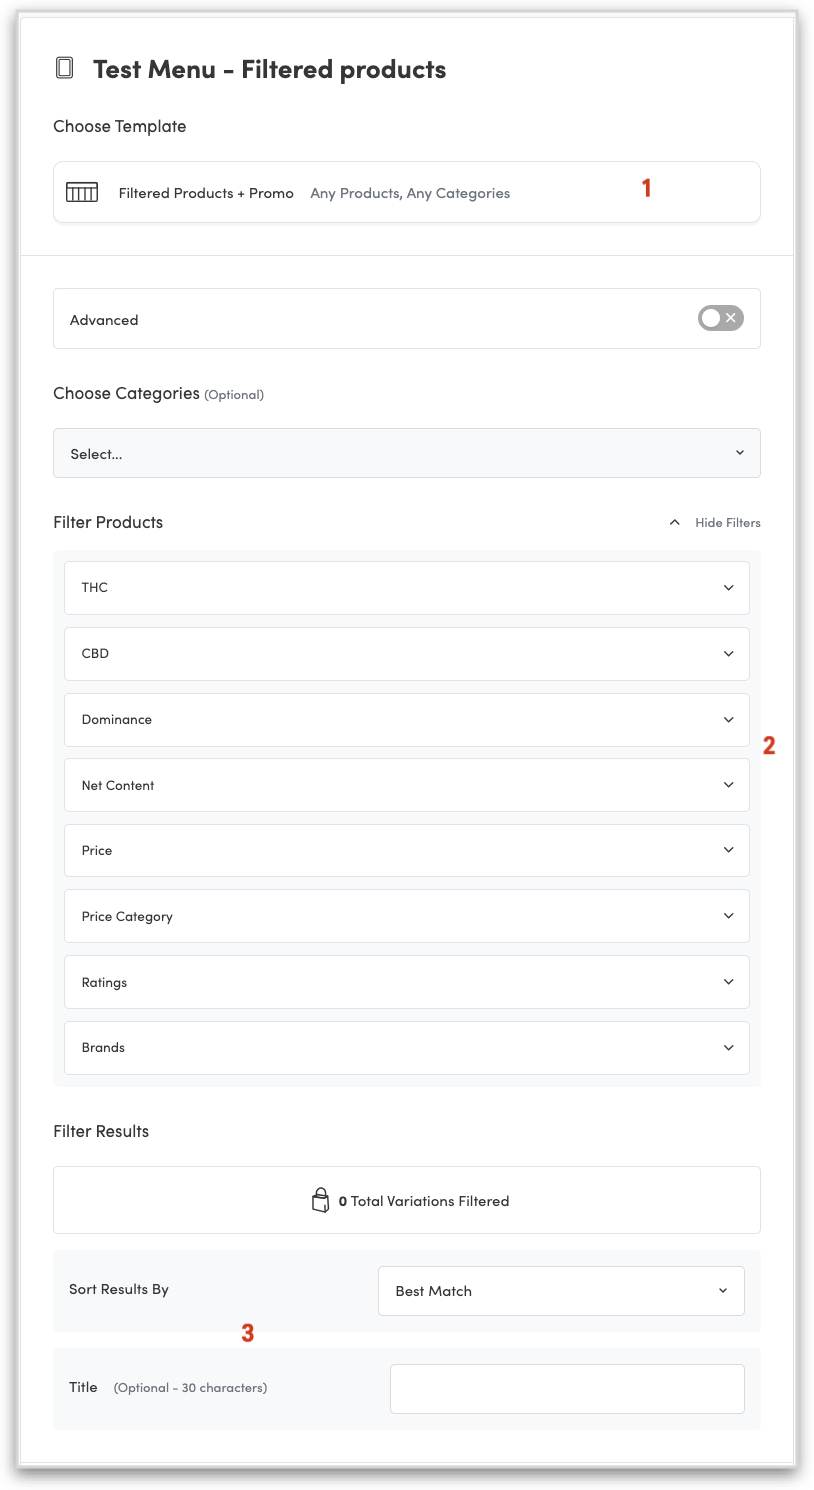Click the Filtered Products template grid icon
The width and height of the screenshot is (814, 1490).
[82, 192]
